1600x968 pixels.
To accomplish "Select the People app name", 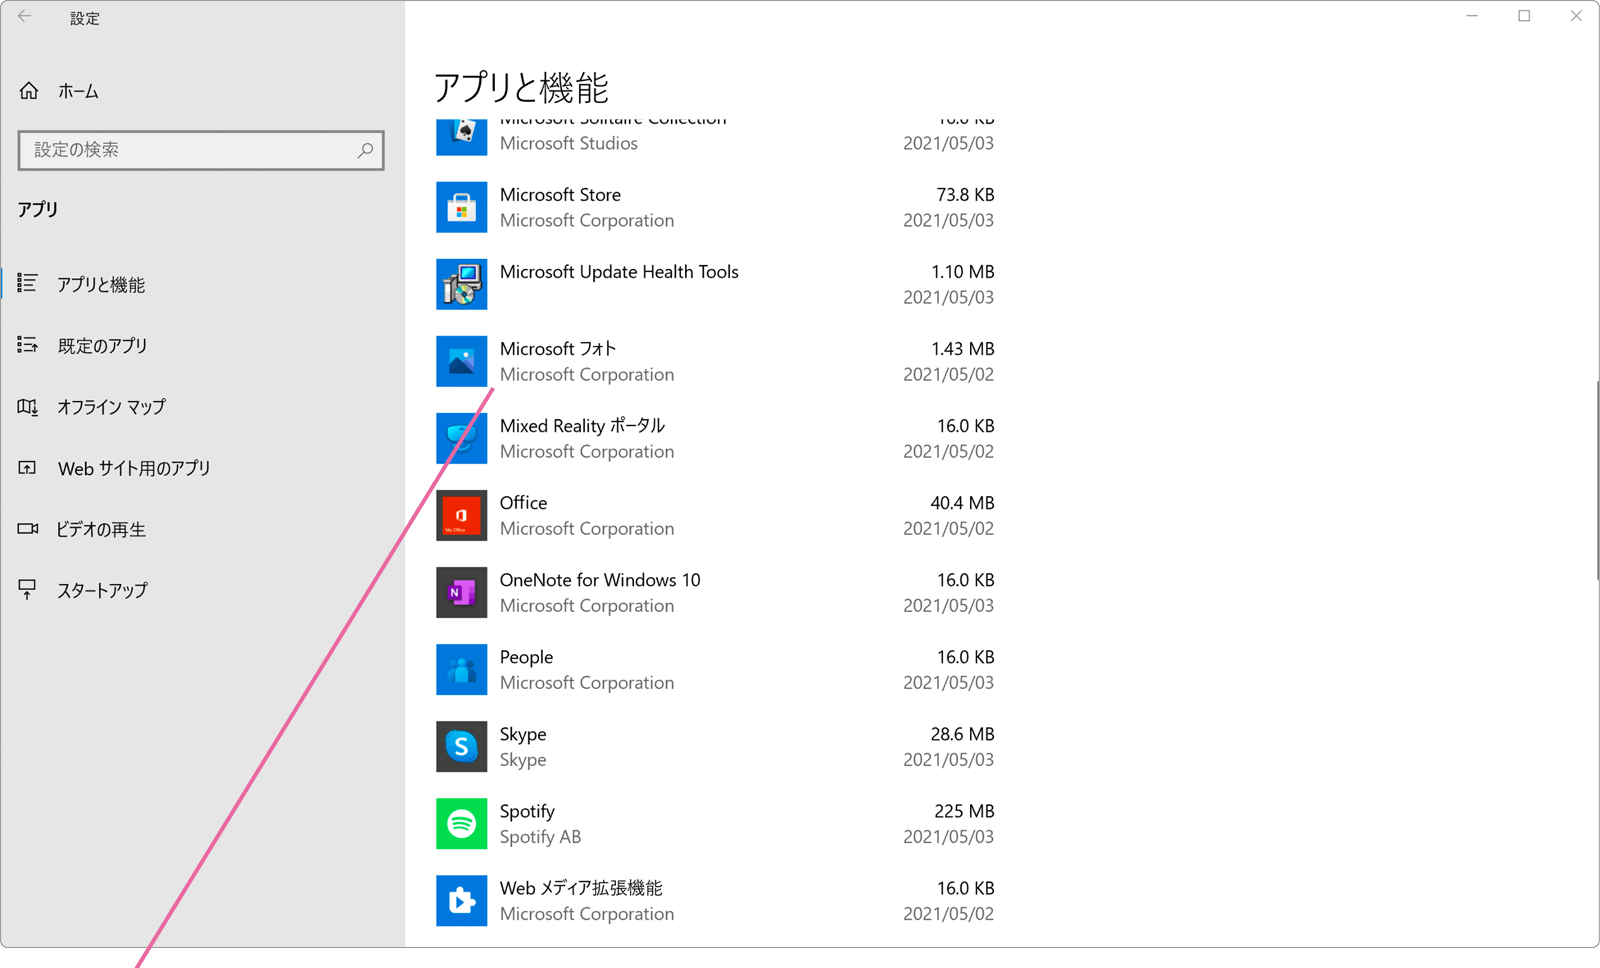I will (x=526, y=657).
